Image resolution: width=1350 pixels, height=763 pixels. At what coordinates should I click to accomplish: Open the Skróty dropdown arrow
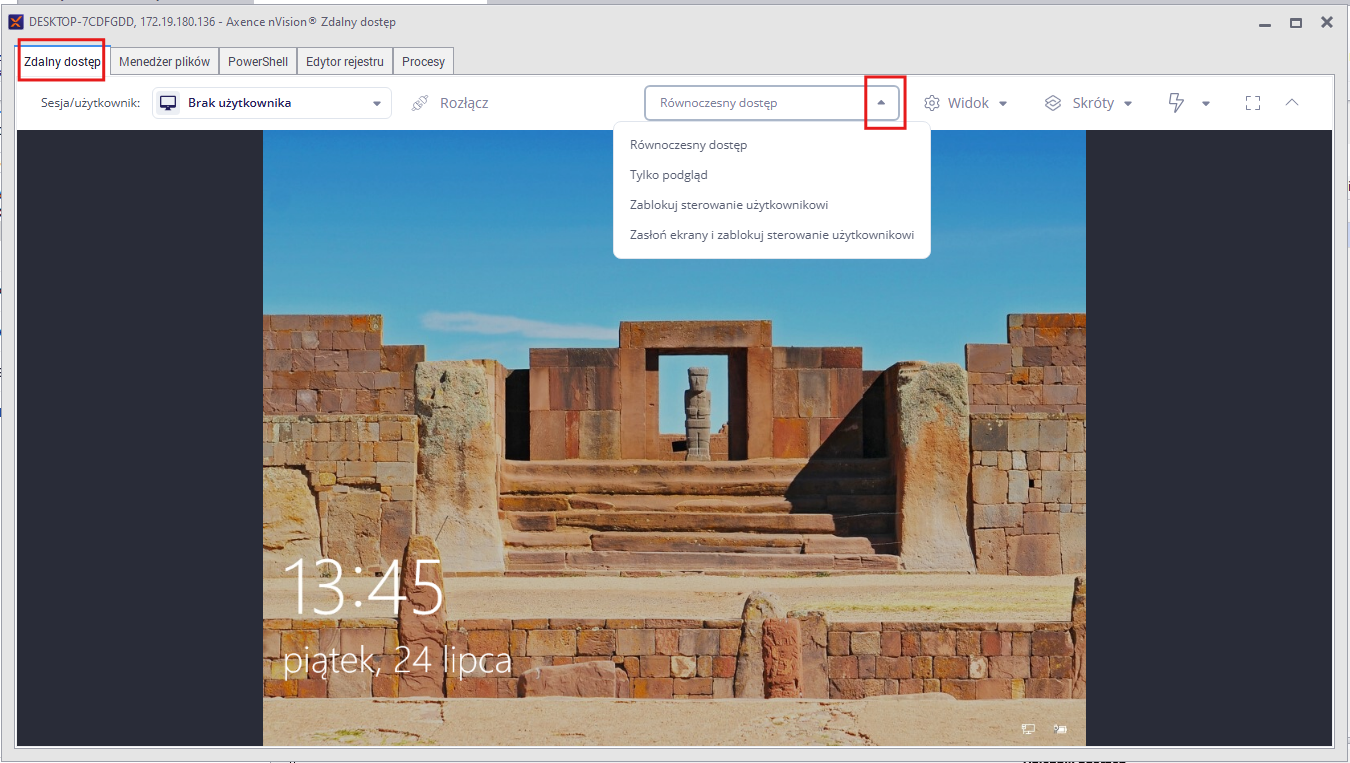pyautogui.click(x=1128, y=103)
